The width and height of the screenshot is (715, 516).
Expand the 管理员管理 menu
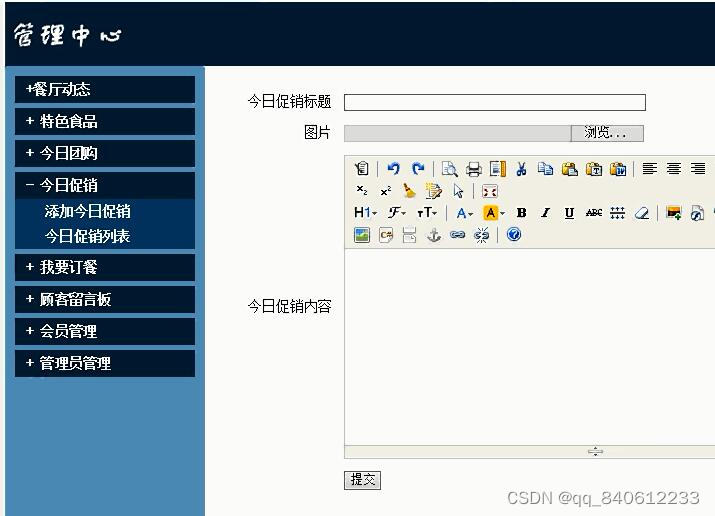coord(105,363)
